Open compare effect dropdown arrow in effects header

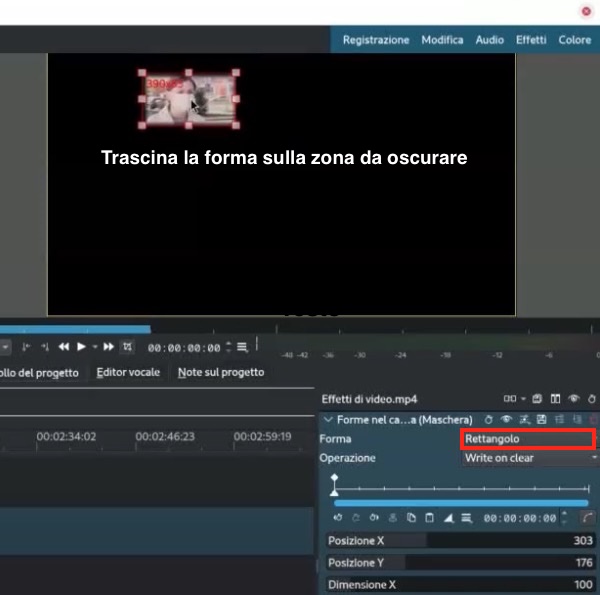tap(523, 399)
